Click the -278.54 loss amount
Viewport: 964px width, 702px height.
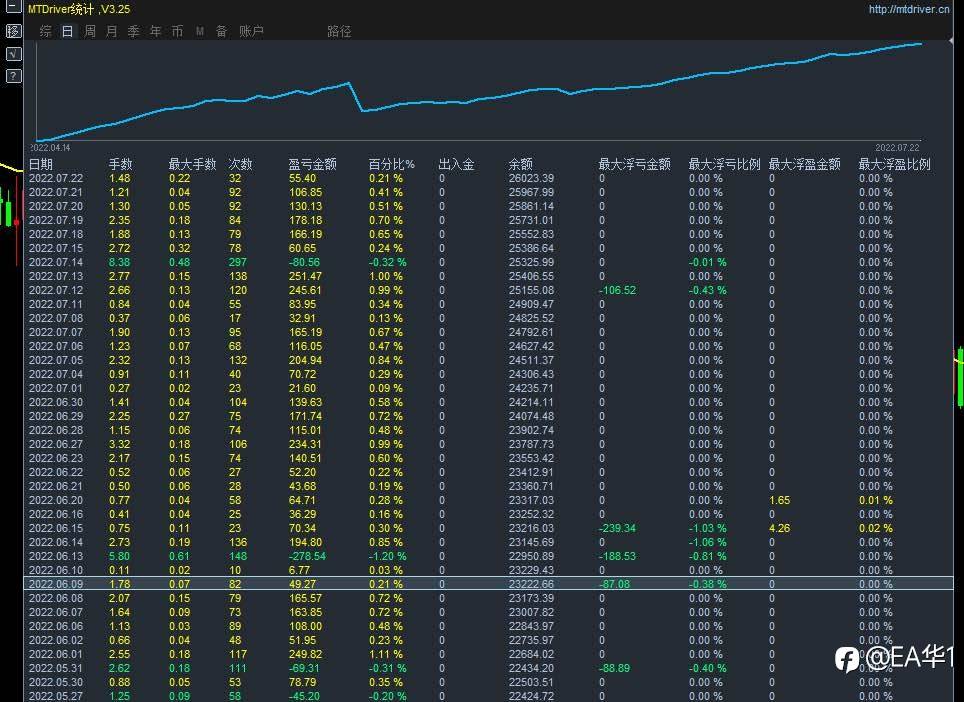point(308,556)
